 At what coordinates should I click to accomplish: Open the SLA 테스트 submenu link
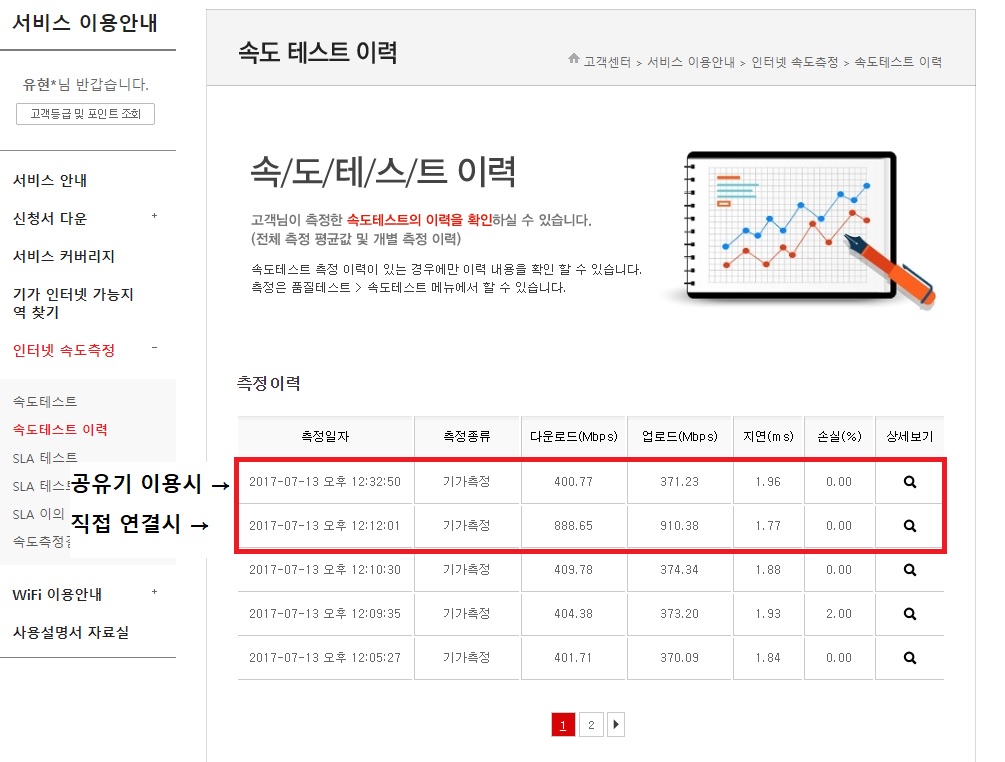45,458
